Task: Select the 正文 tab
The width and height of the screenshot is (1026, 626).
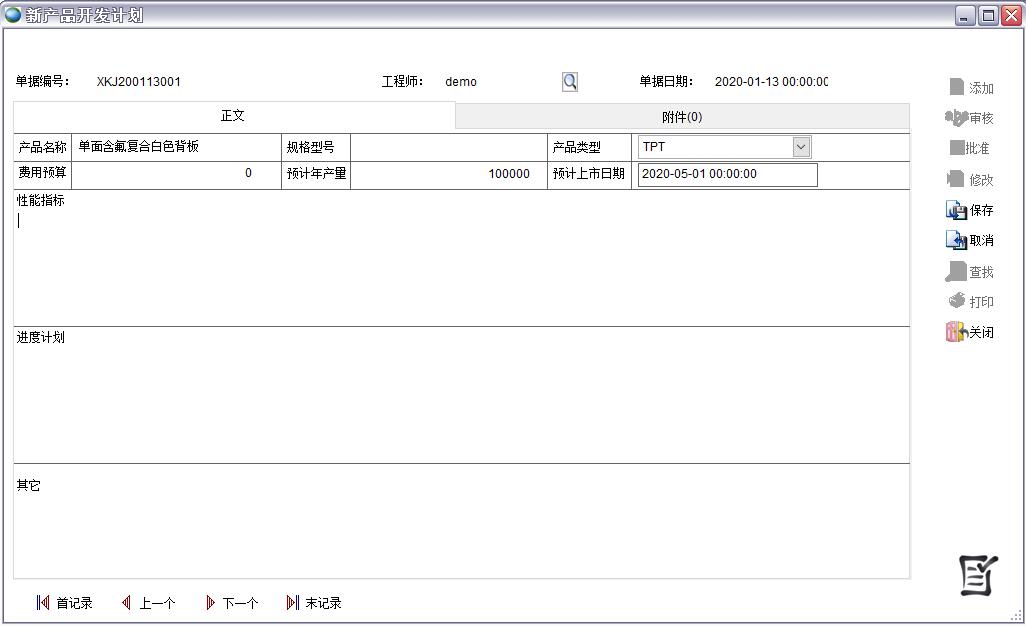Action: [x=233, y=116]
